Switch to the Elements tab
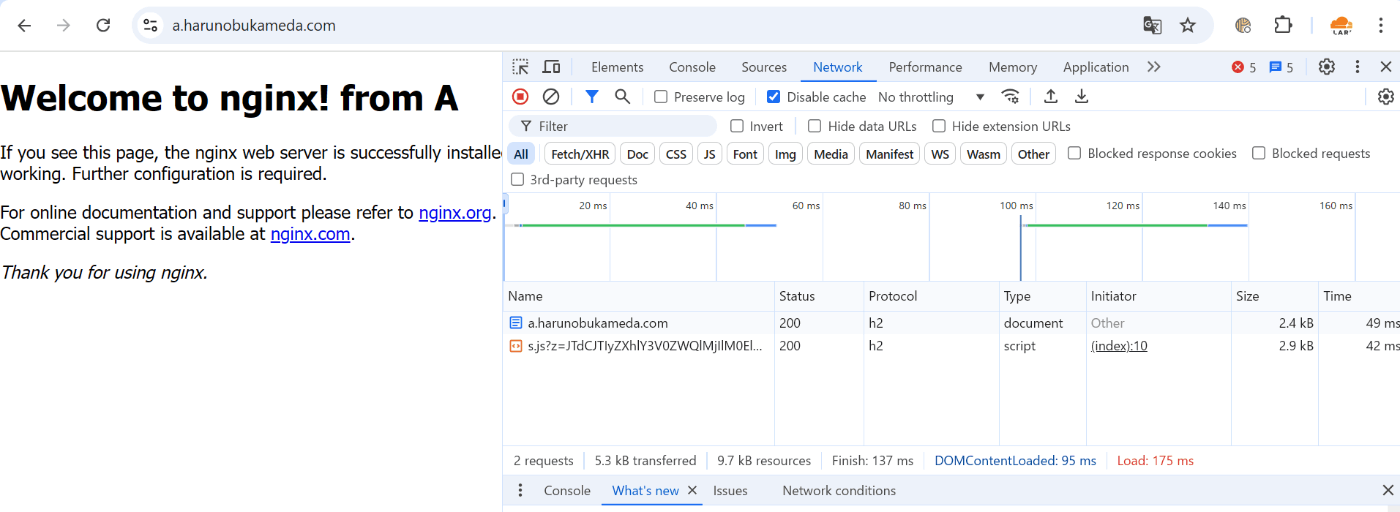The width and height of the screenshot is (1400, 512). click(617, 67)
